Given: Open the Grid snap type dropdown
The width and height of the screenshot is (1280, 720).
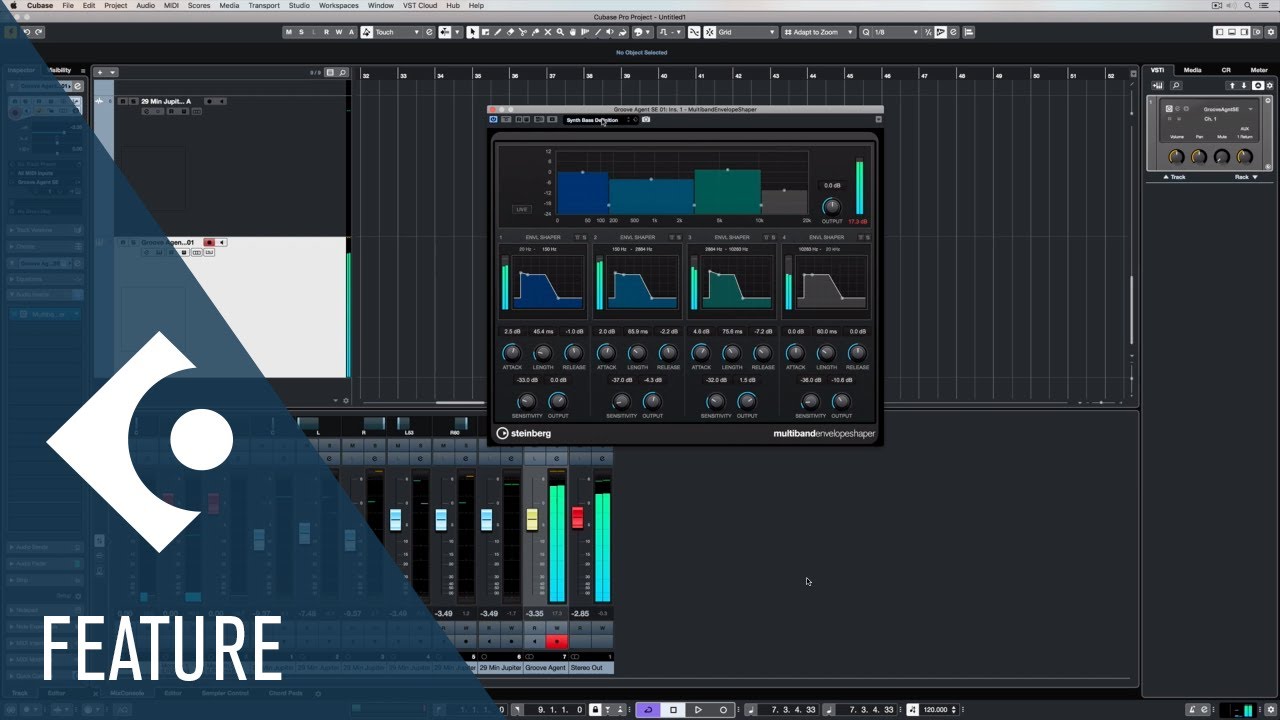Looking at the screenshot, I should [747, 32].
